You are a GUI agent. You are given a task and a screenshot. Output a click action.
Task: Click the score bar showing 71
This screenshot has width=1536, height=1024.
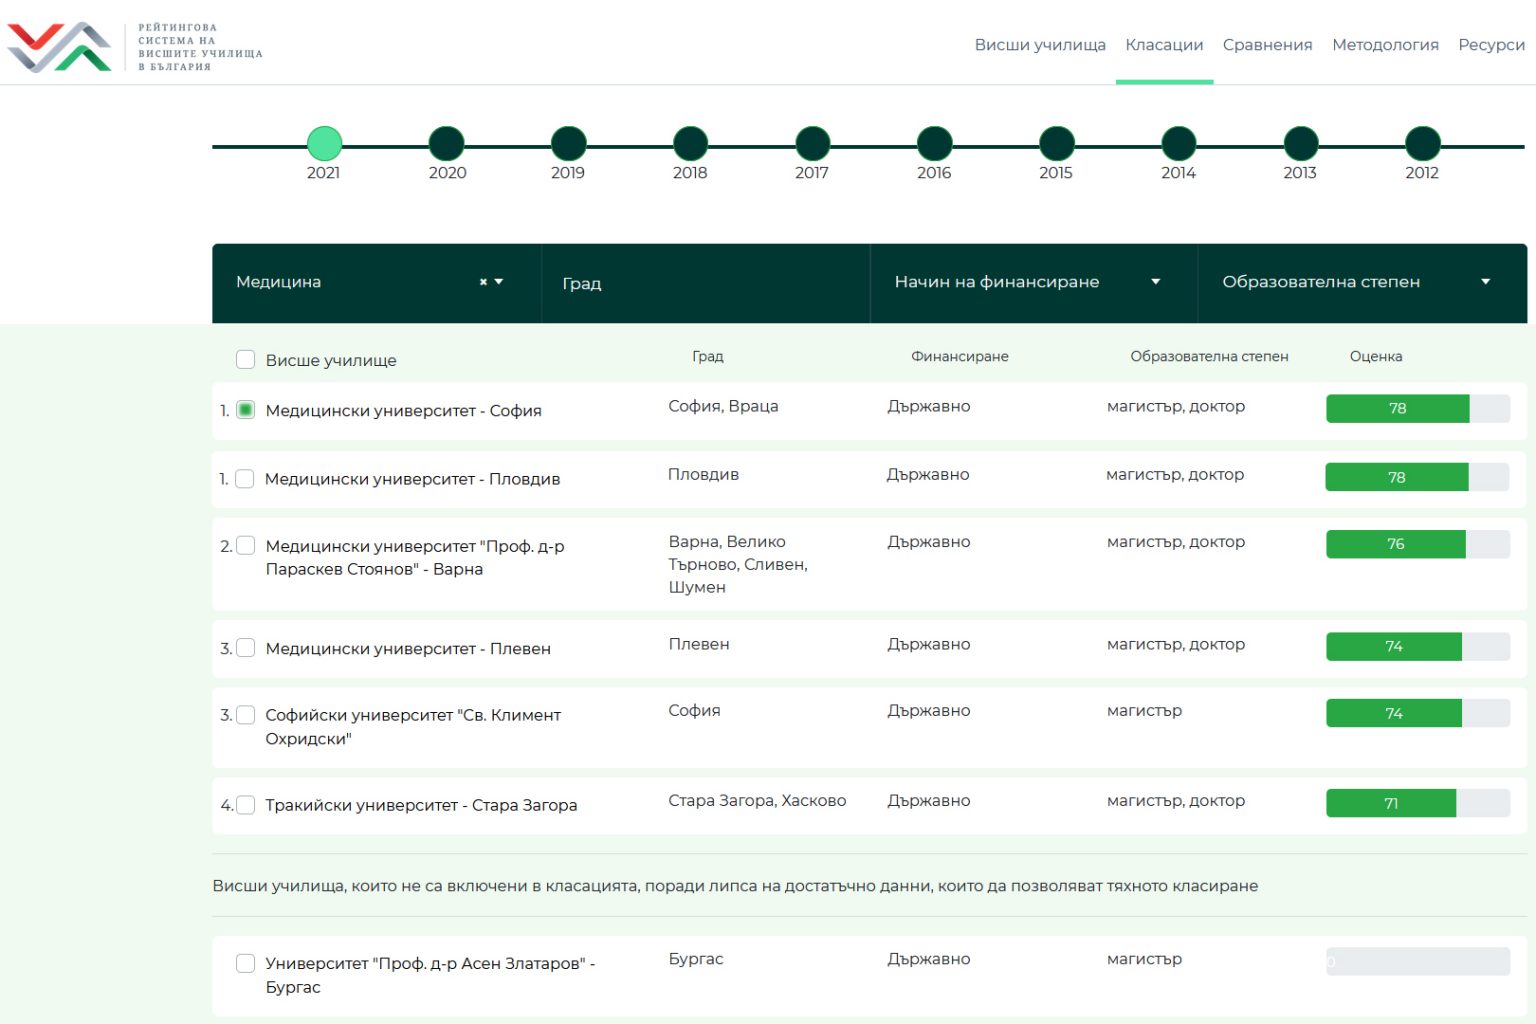1418,803
